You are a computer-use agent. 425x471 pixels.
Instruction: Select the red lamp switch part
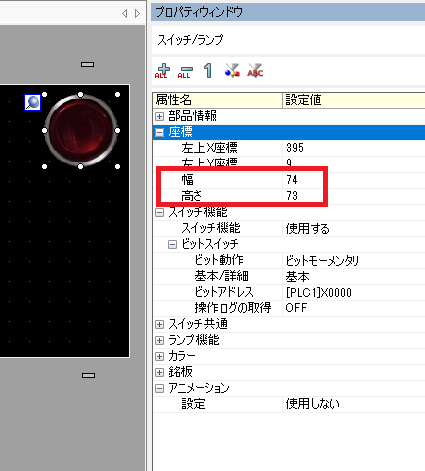81,130
